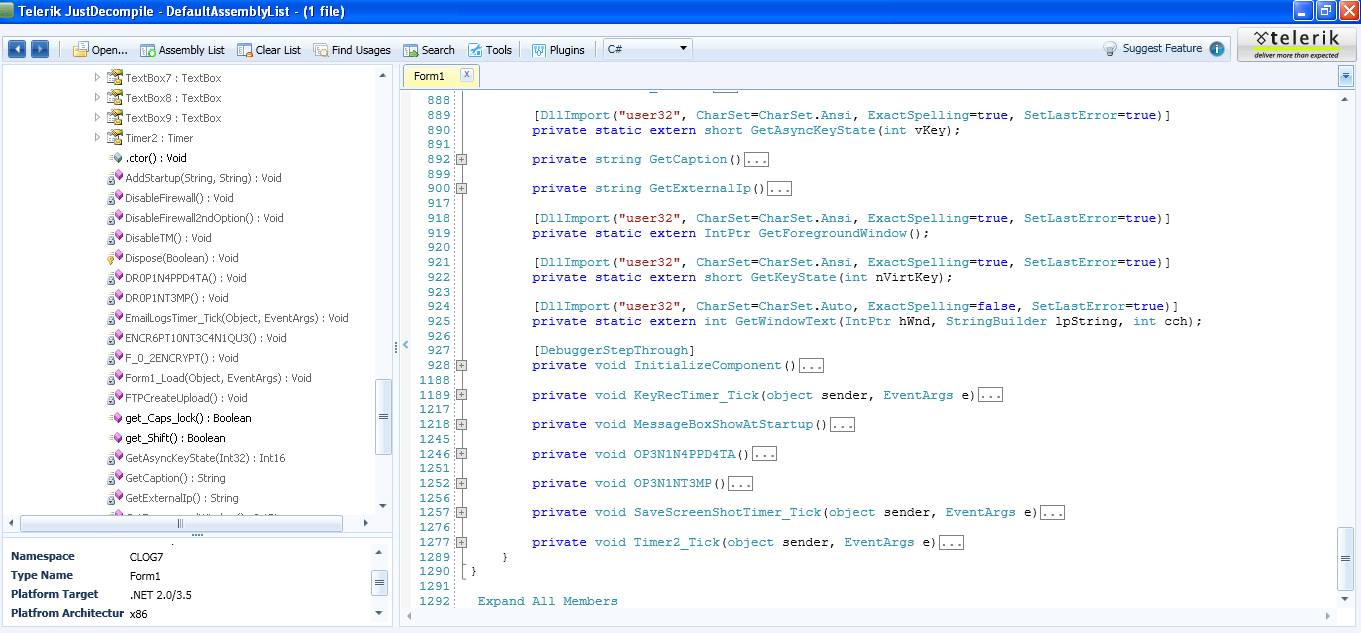Switch to the Form1 tab
Screen dimensions: 1361x633
[429, 76]
